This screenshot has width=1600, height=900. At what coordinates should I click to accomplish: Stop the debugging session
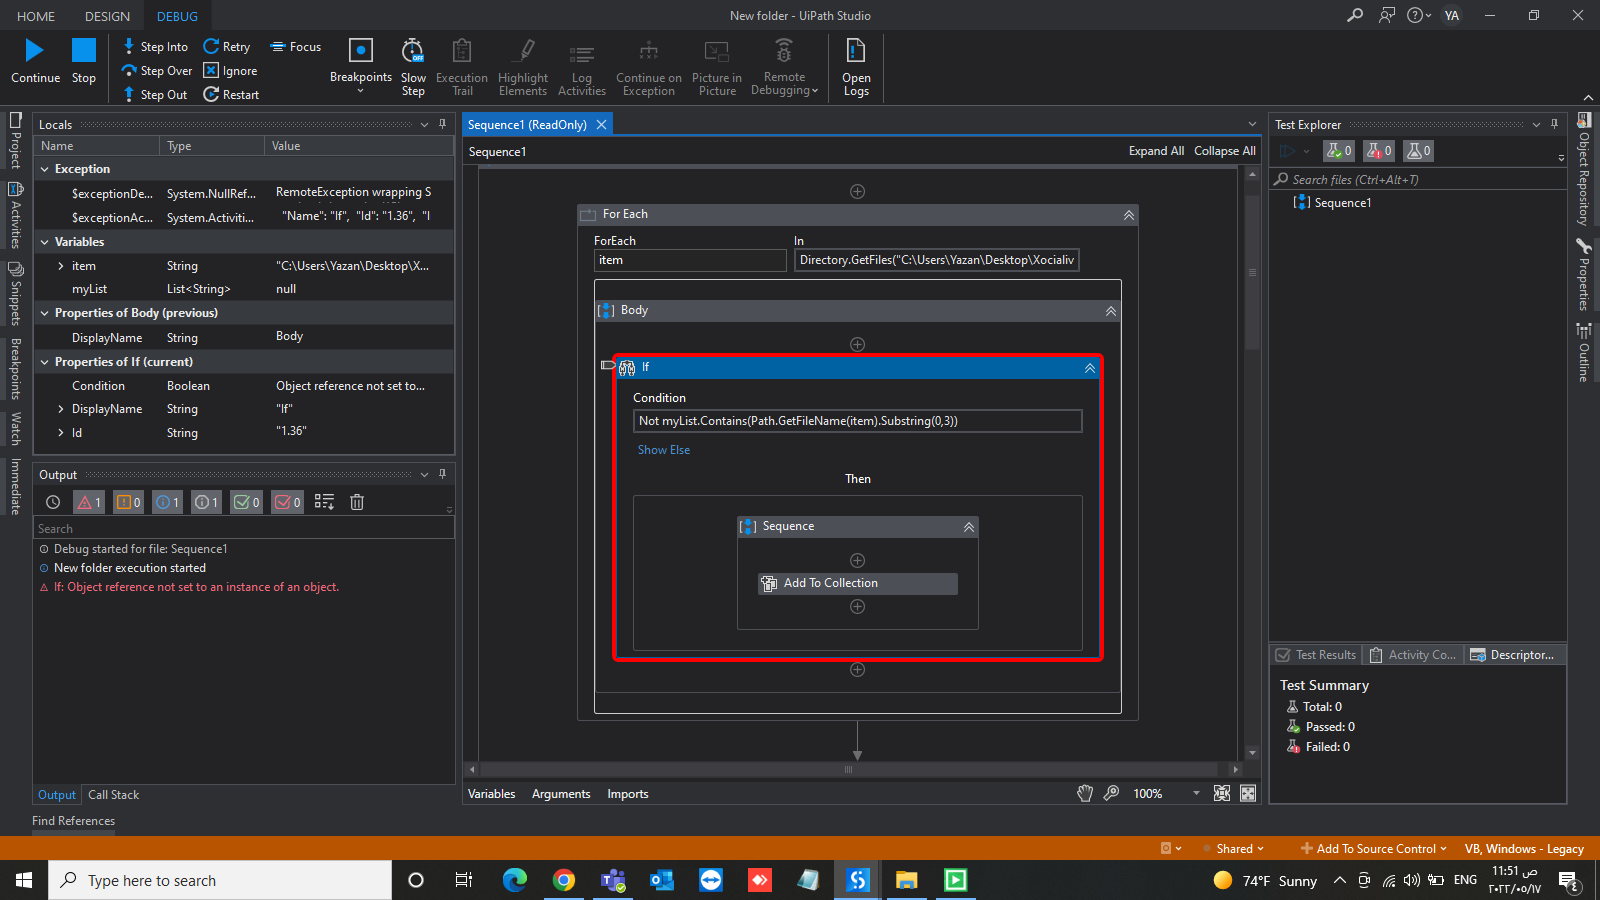pos(84,51)
